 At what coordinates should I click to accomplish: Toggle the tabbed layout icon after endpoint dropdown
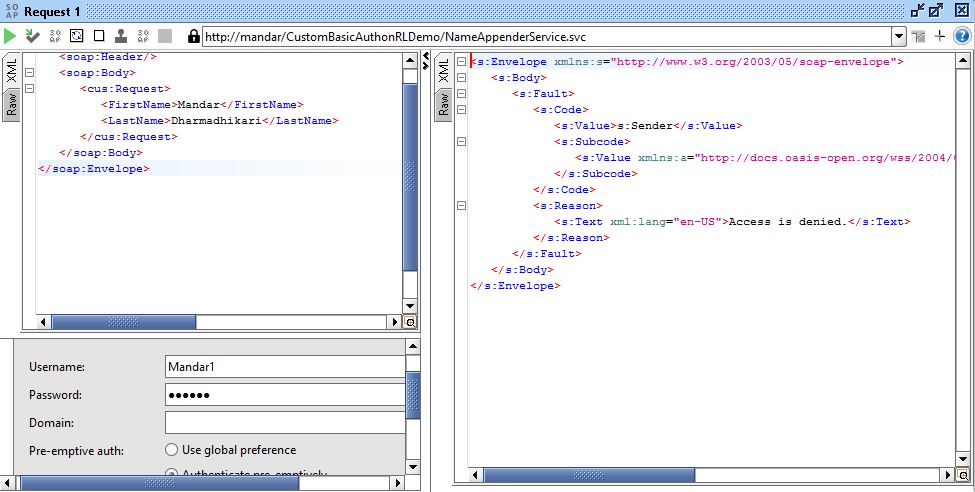pos(918,37)
